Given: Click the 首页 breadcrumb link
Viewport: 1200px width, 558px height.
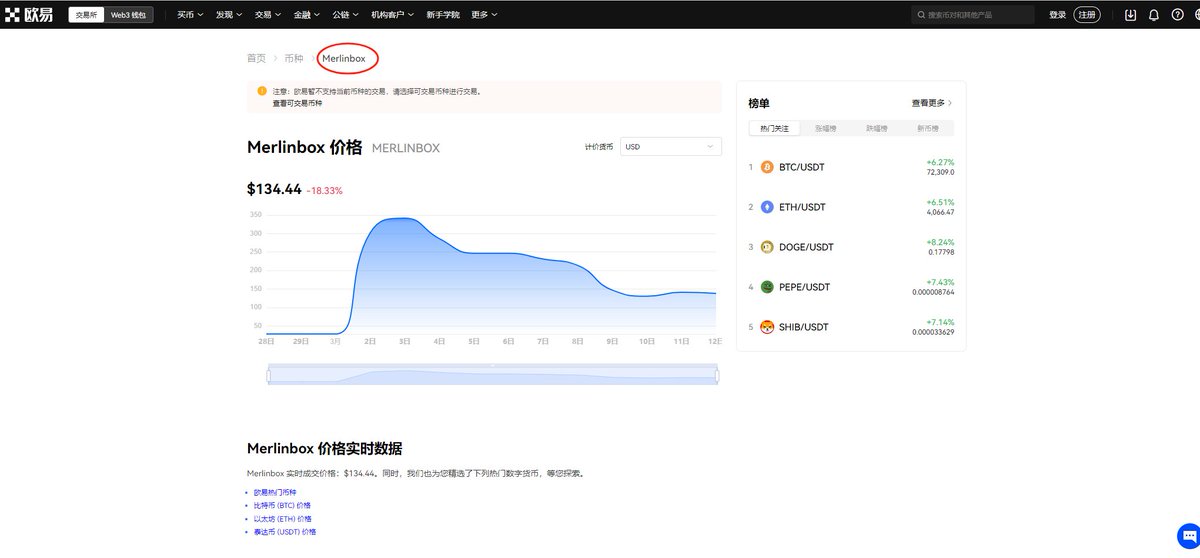Looking at the screenshot, I should click(x=256, y=58).
